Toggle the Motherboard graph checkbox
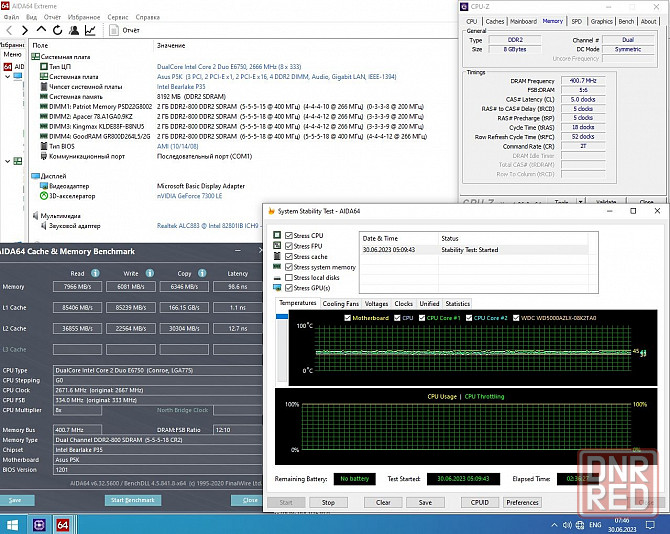 pos(347,318)
